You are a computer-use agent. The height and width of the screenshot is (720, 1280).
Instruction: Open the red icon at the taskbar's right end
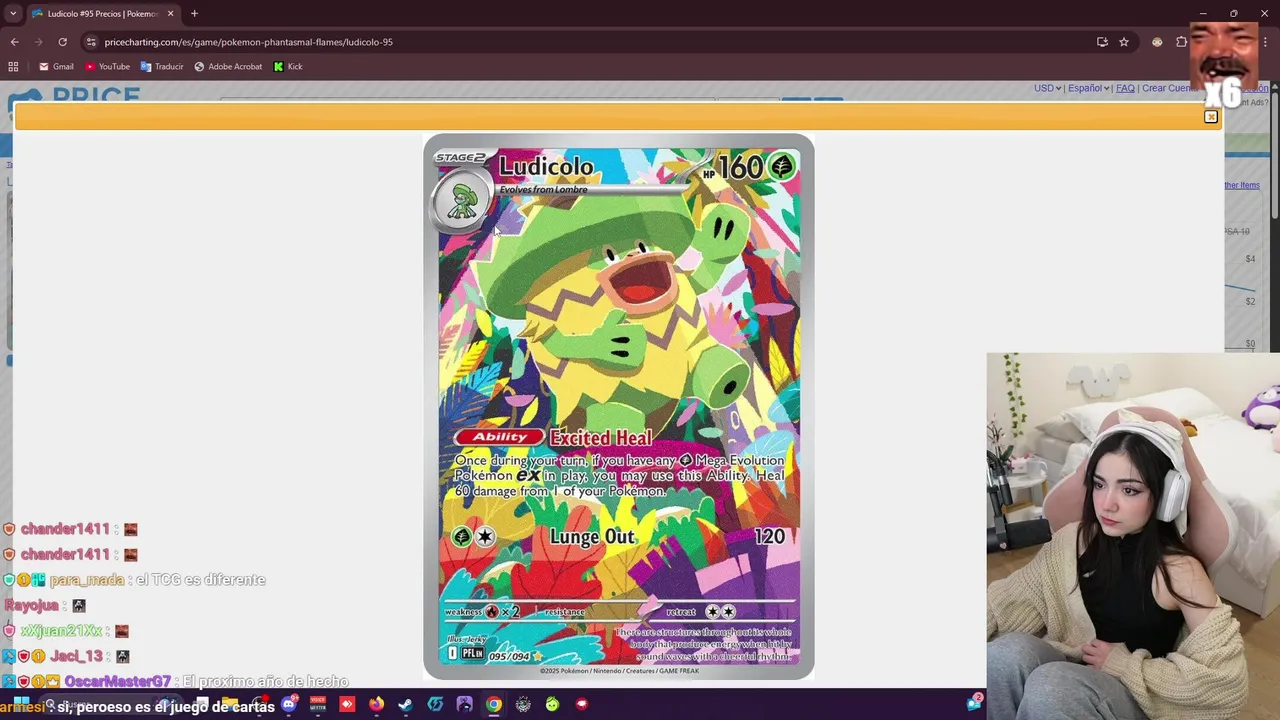(582, 704)
